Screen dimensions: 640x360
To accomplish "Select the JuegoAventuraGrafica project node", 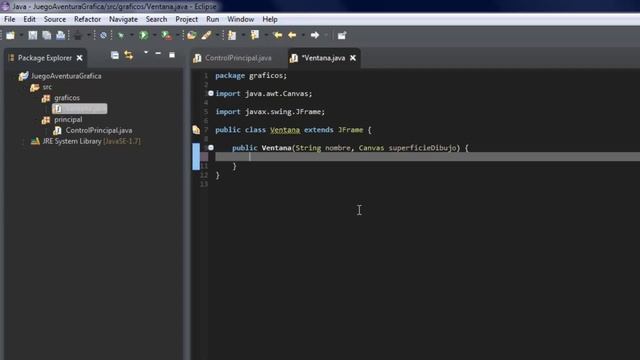I will 66,76.
